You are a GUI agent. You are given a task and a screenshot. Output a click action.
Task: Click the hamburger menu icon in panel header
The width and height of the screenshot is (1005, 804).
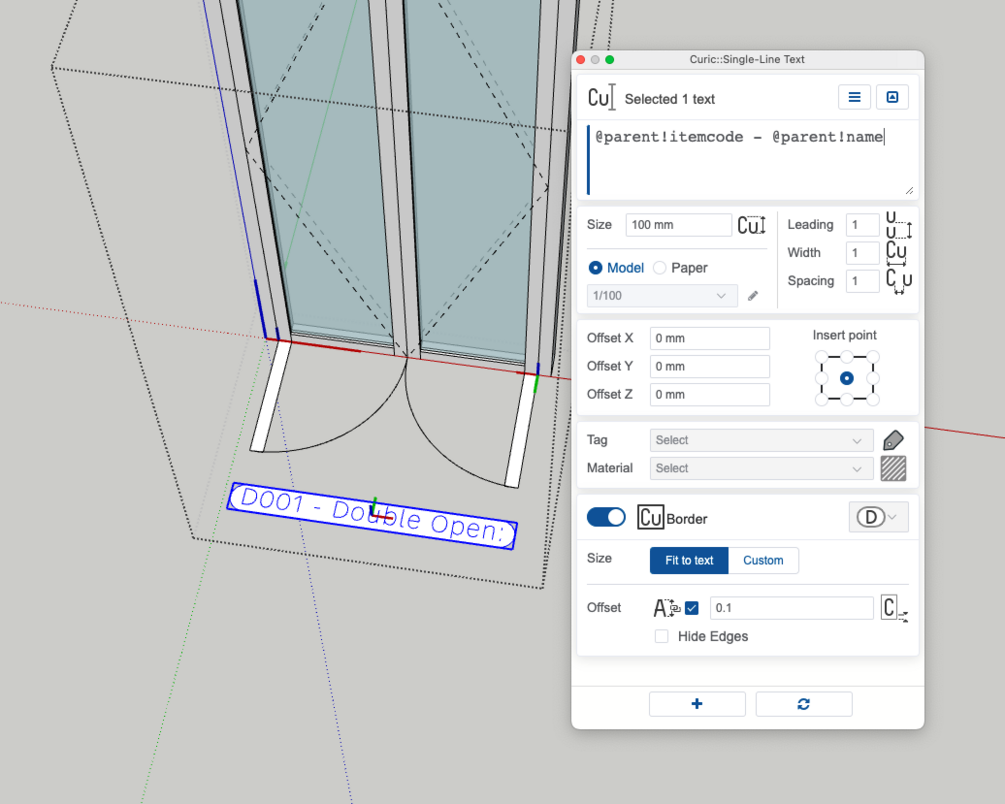click(x=854, y=97)
